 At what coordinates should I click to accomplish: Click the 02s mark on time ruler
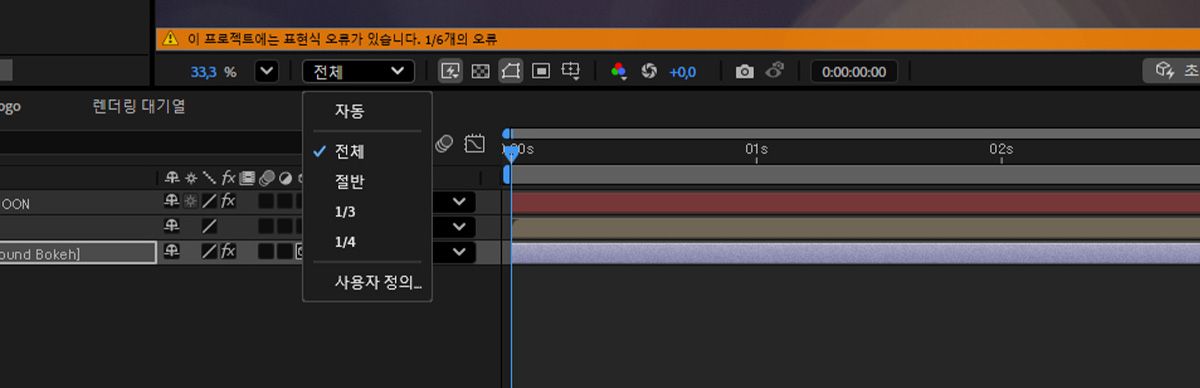[x=1001, y=149]
